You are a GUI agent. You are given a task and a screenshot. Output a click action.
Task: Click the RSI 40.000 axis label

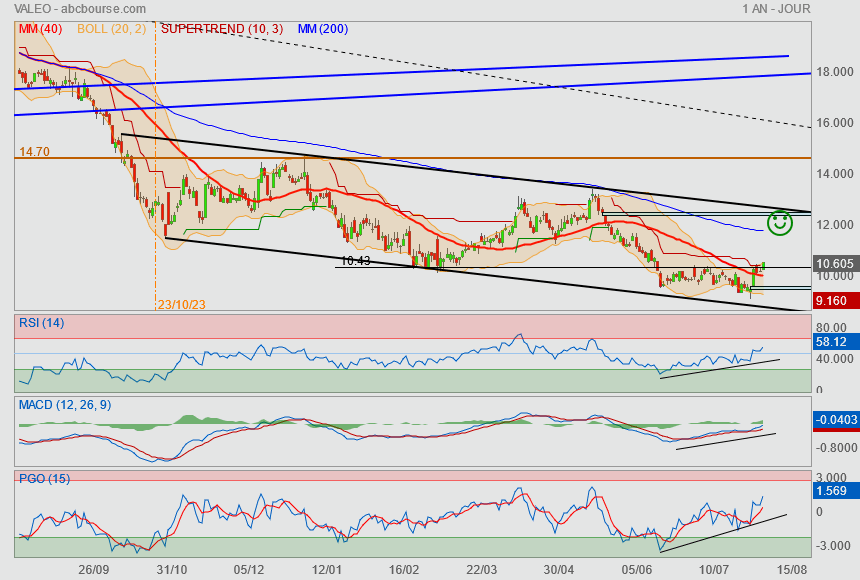[835, 359]
